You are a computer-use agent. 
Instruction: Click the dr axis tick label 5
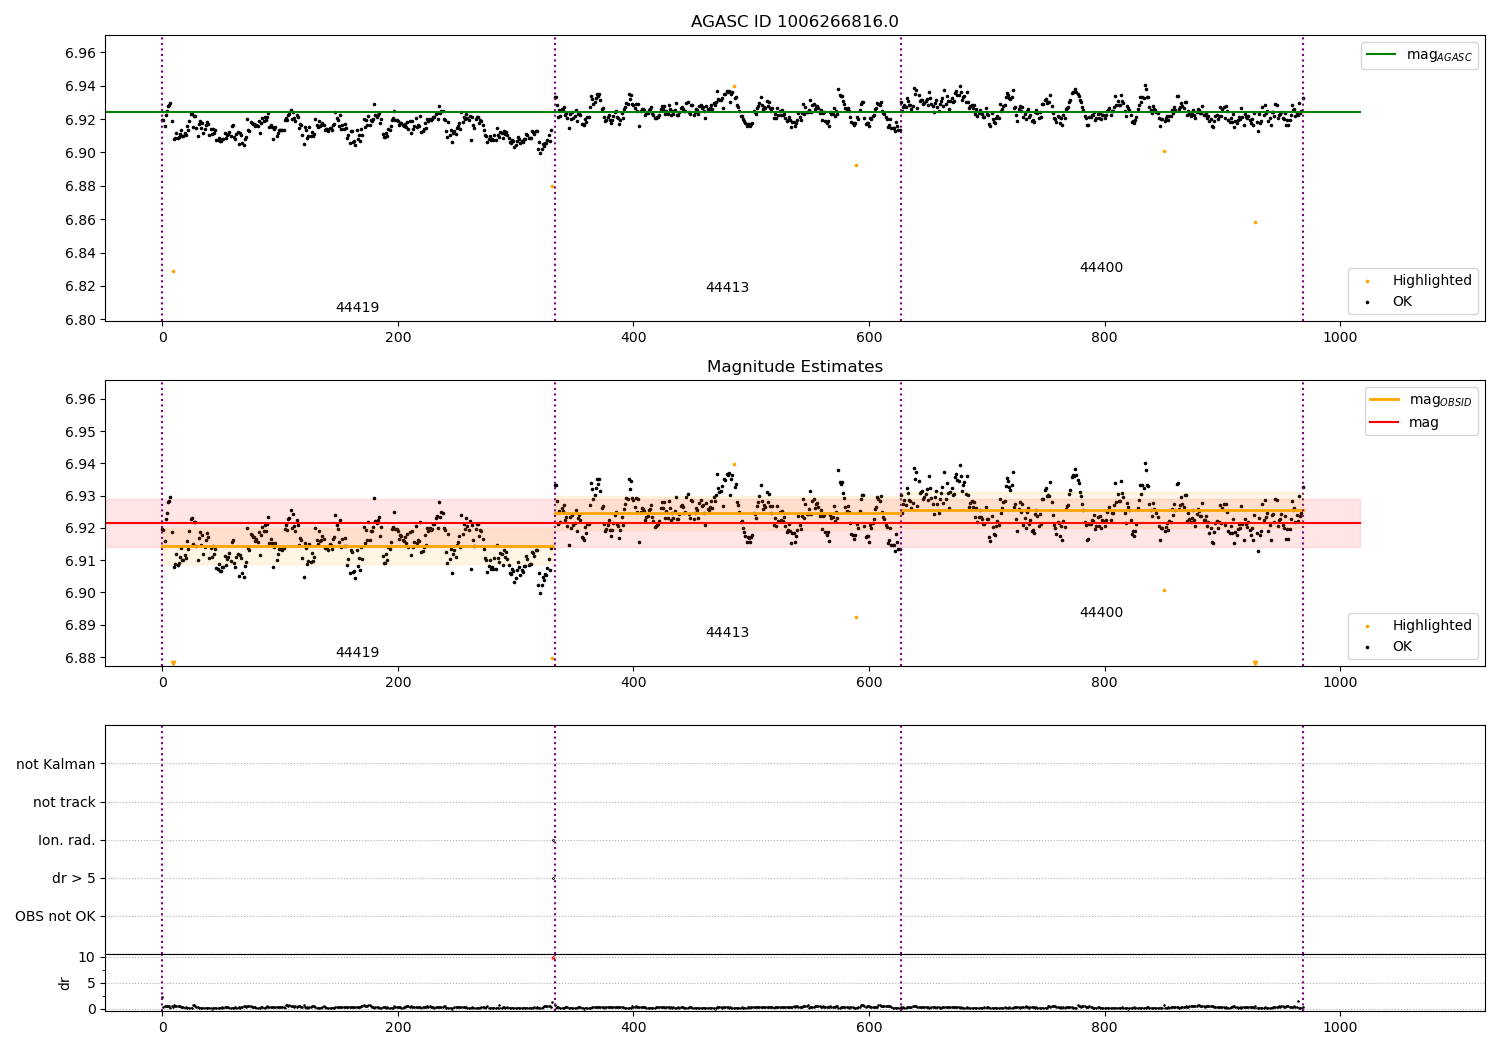coord(91,983)
